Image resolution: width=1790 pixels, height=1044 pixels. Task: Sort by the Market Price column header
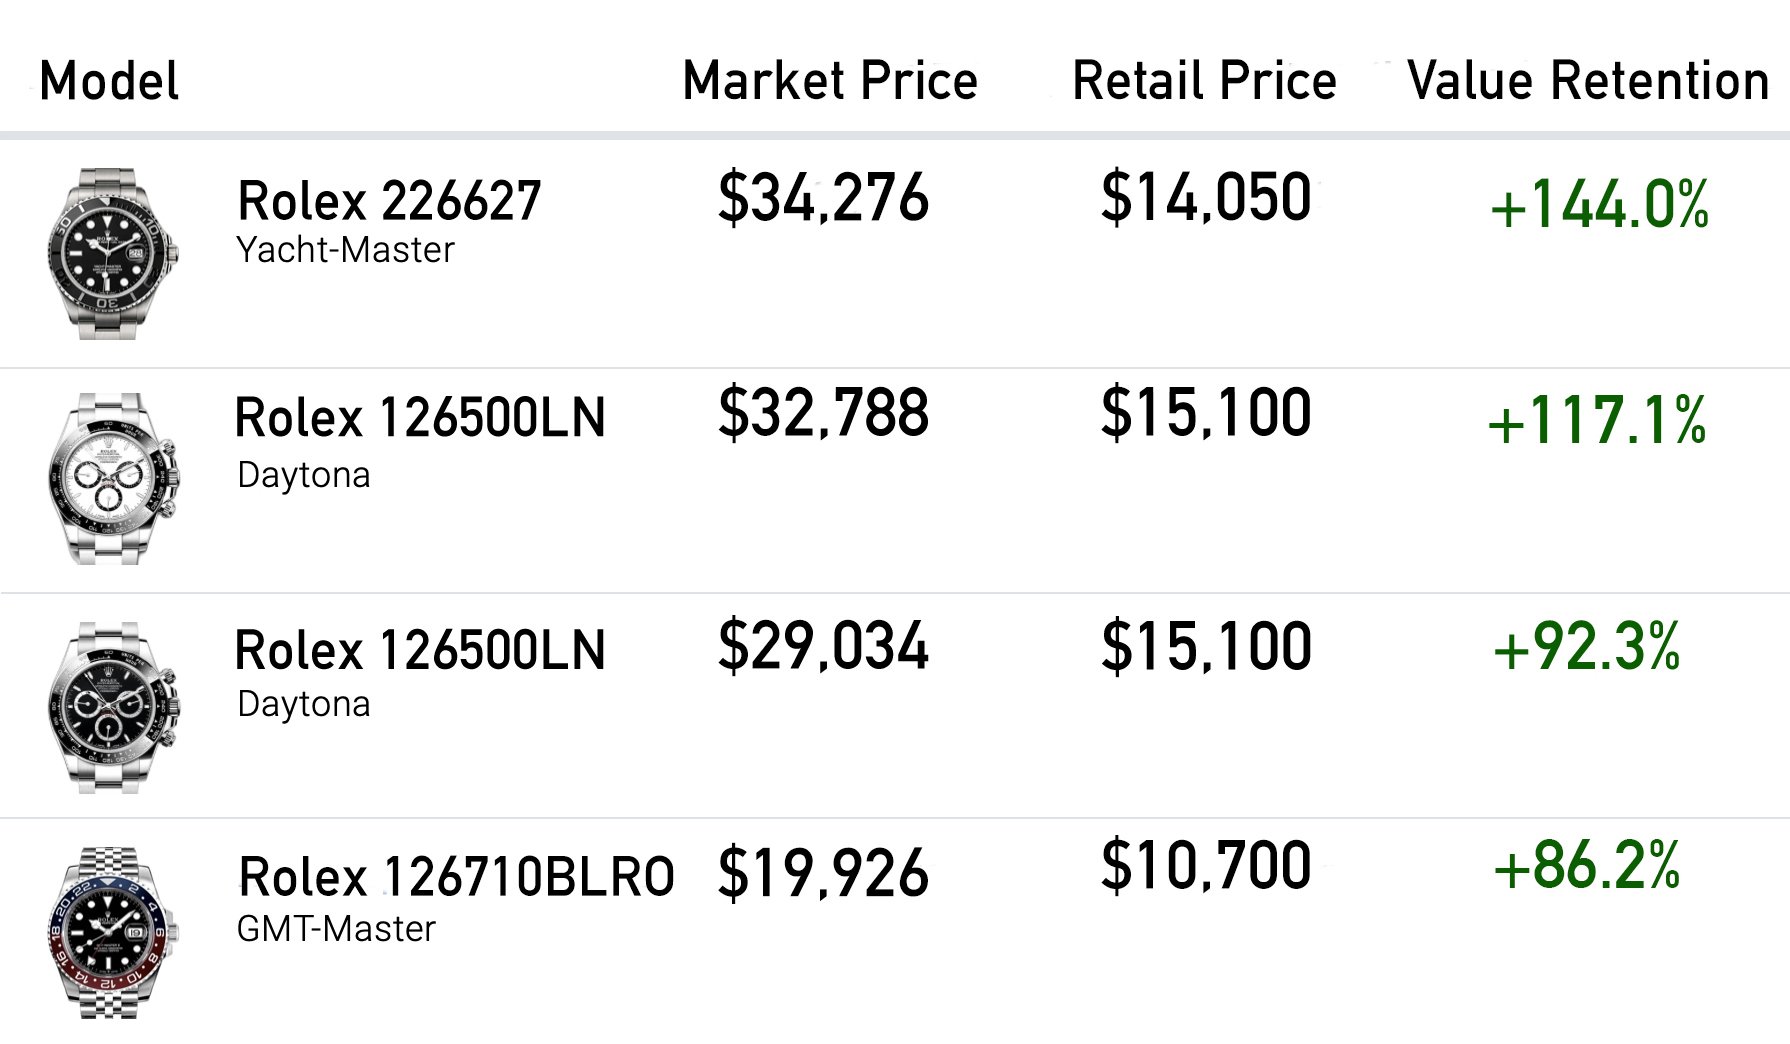830,81
